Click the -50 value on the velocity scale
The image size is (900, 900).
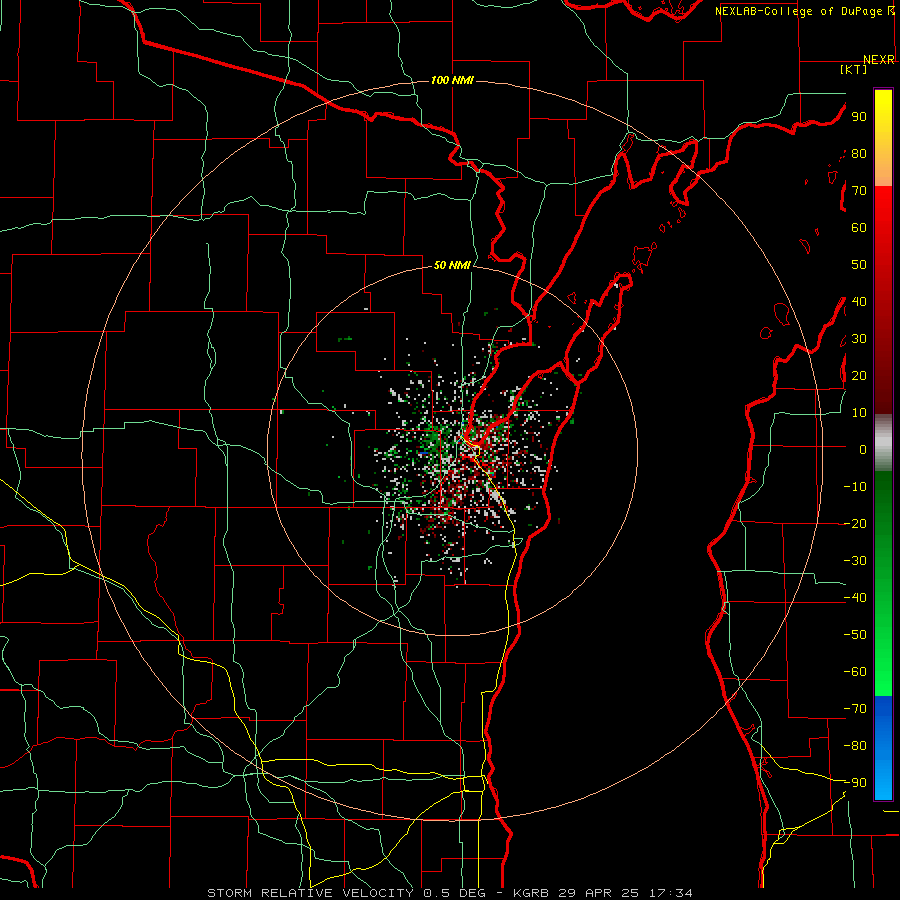855,635
